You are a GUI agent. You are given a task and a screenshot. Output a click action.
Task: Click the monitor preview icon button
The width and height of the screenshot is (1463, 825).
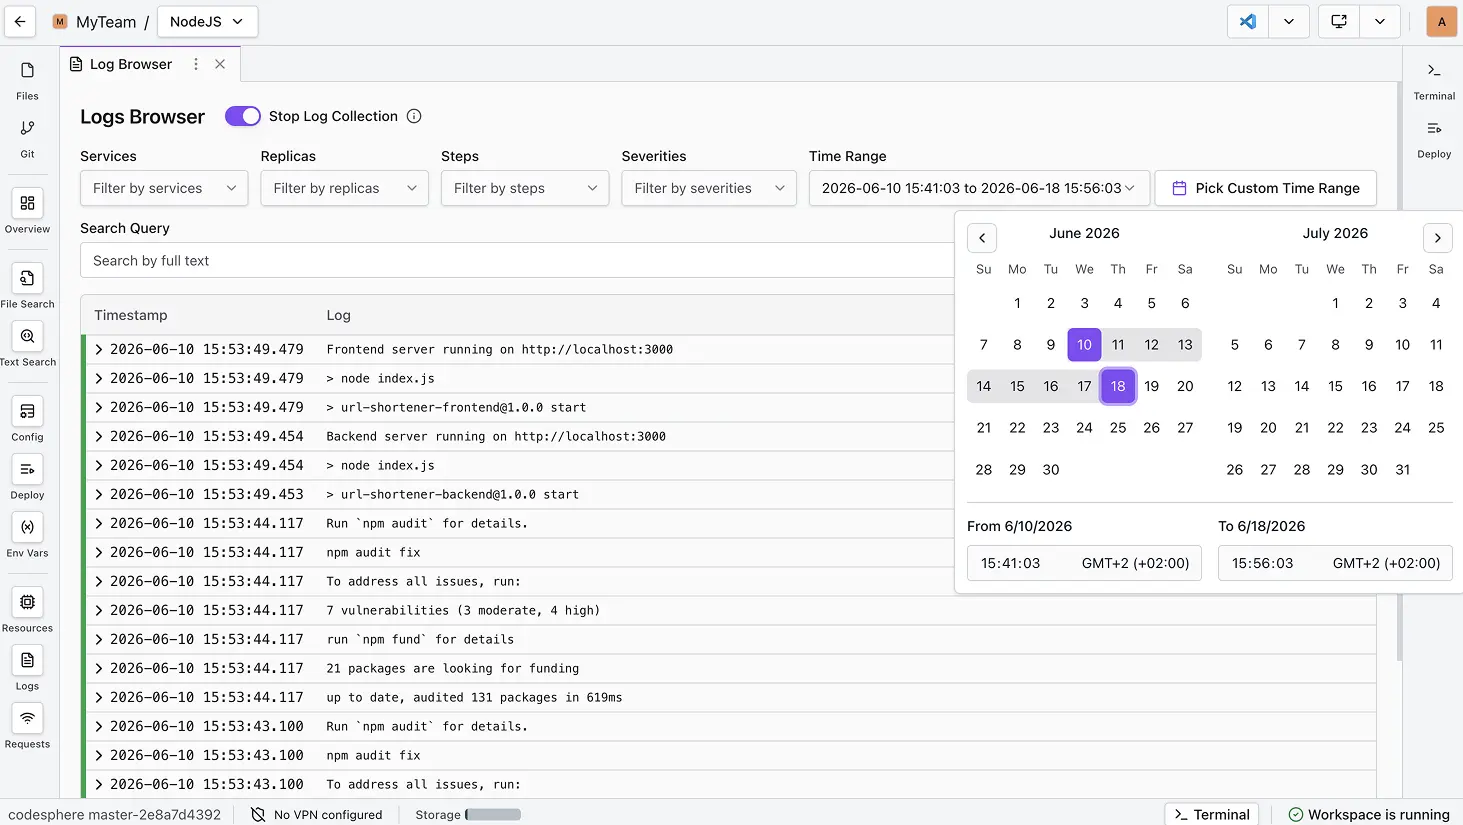1339,21
